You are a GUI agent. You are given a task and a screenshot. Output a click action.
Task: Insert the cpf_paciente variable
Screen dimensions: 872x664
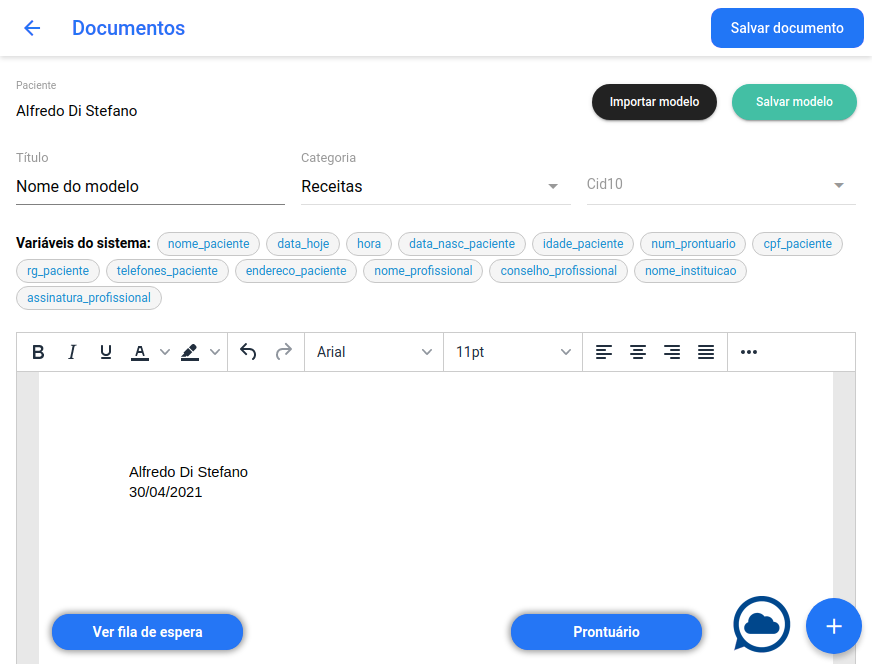[x=797, y=244]
